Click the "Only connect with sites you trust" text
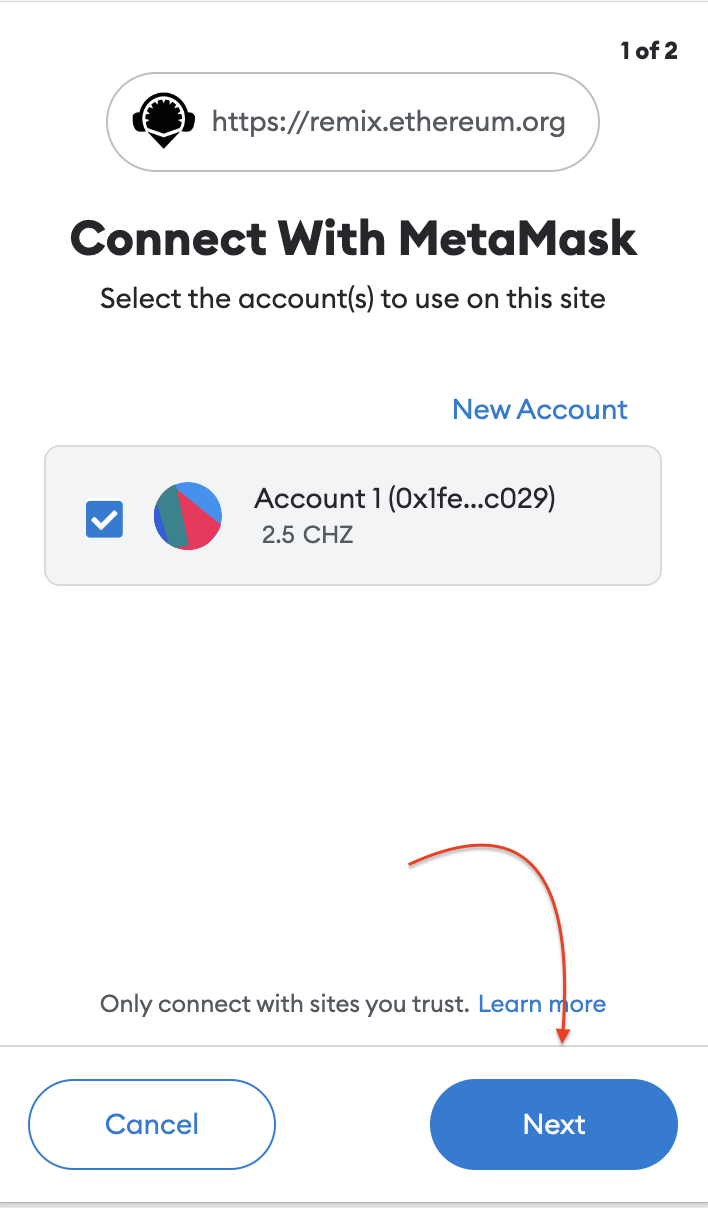 [x=284, y=1004]
